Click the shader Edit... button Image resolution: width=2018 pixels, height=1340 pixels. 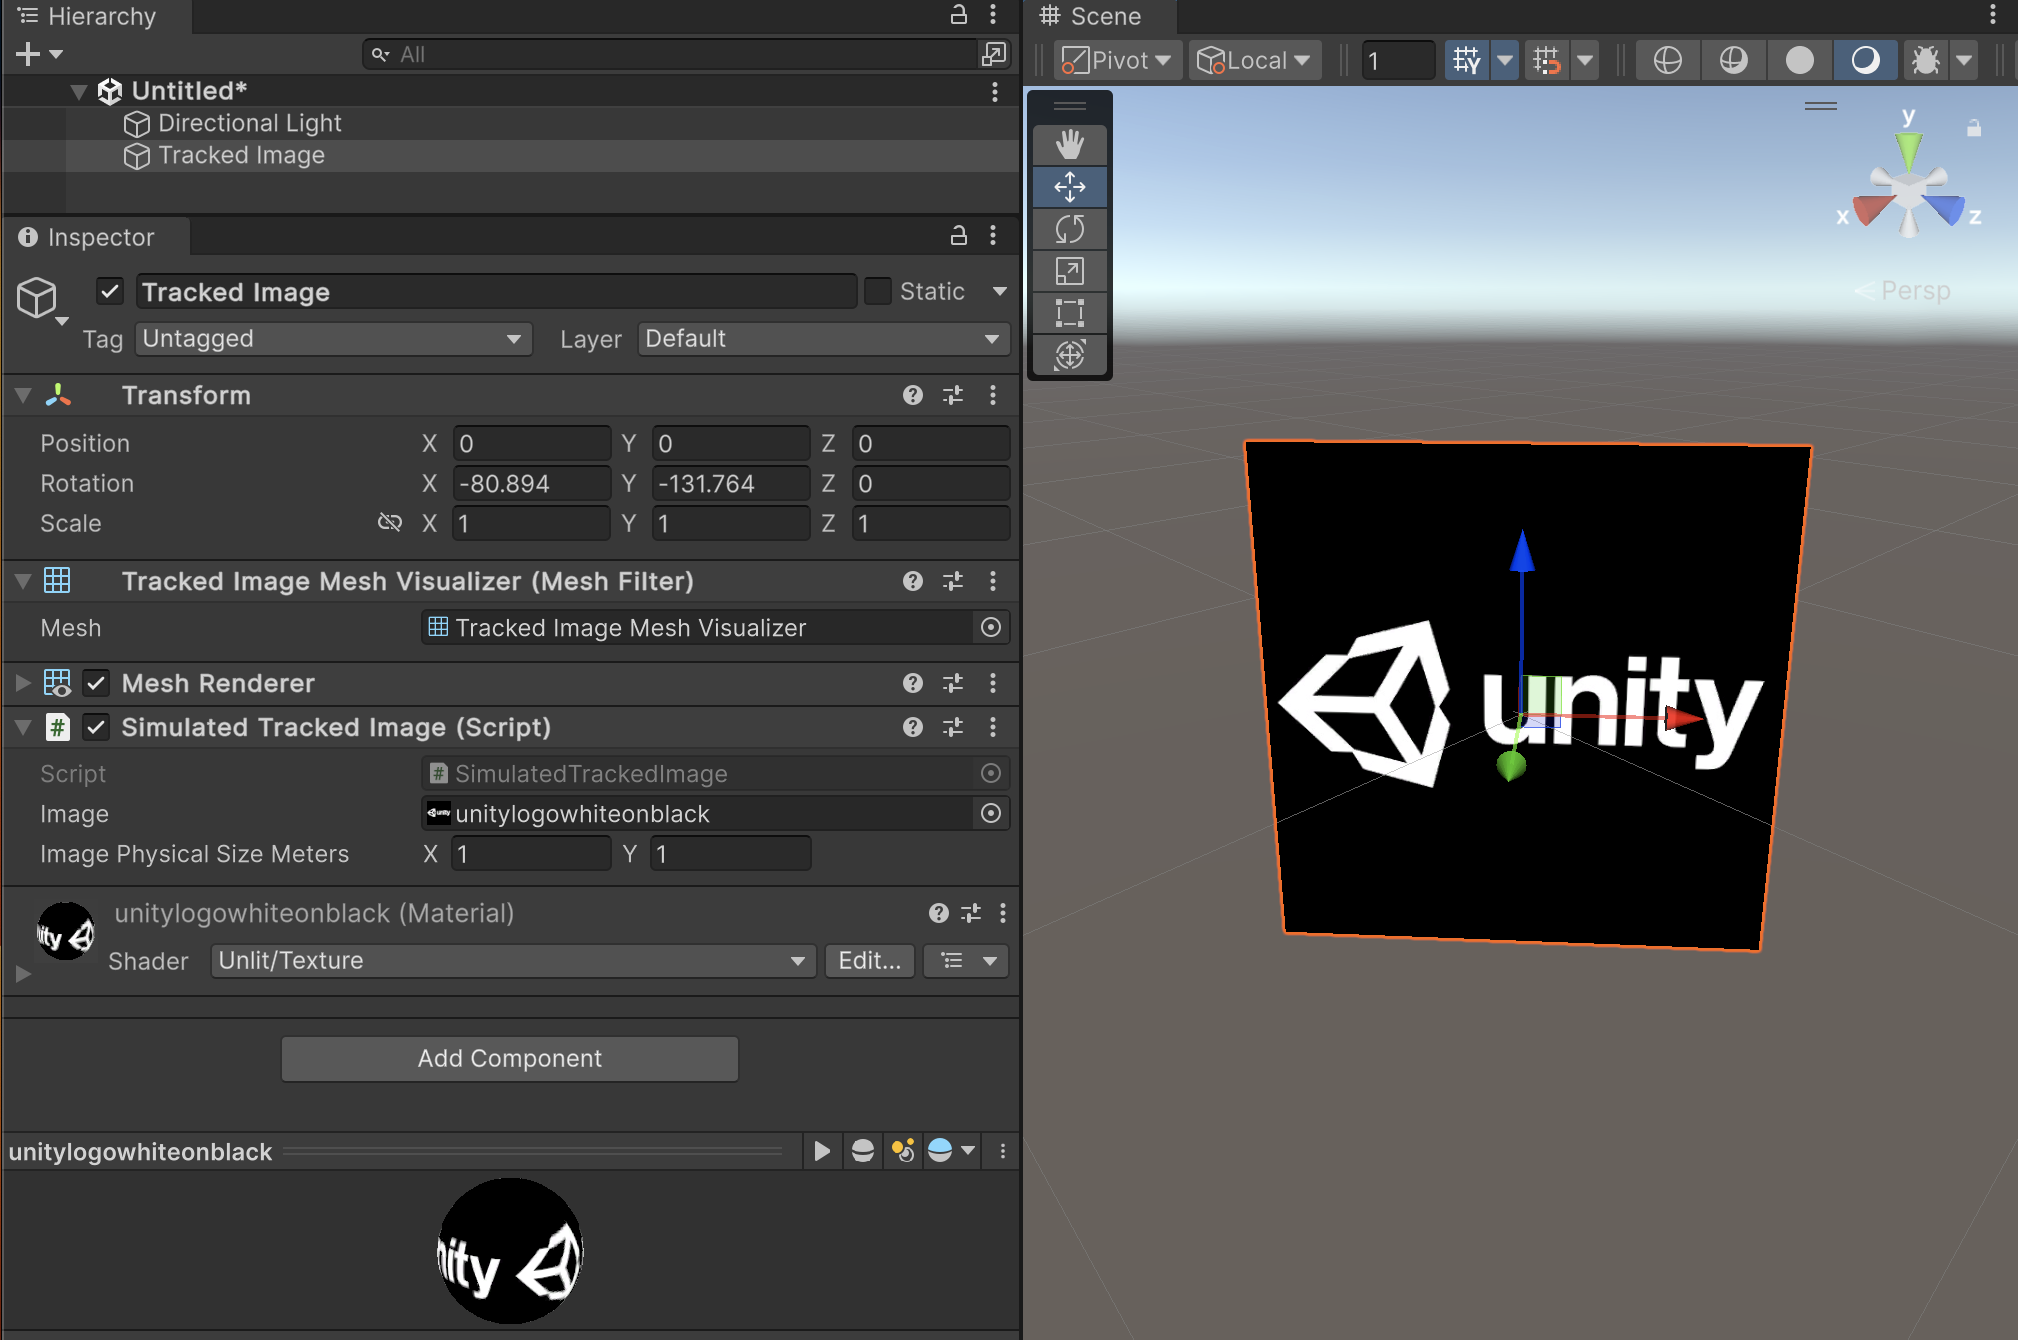[x=868, y=961]
